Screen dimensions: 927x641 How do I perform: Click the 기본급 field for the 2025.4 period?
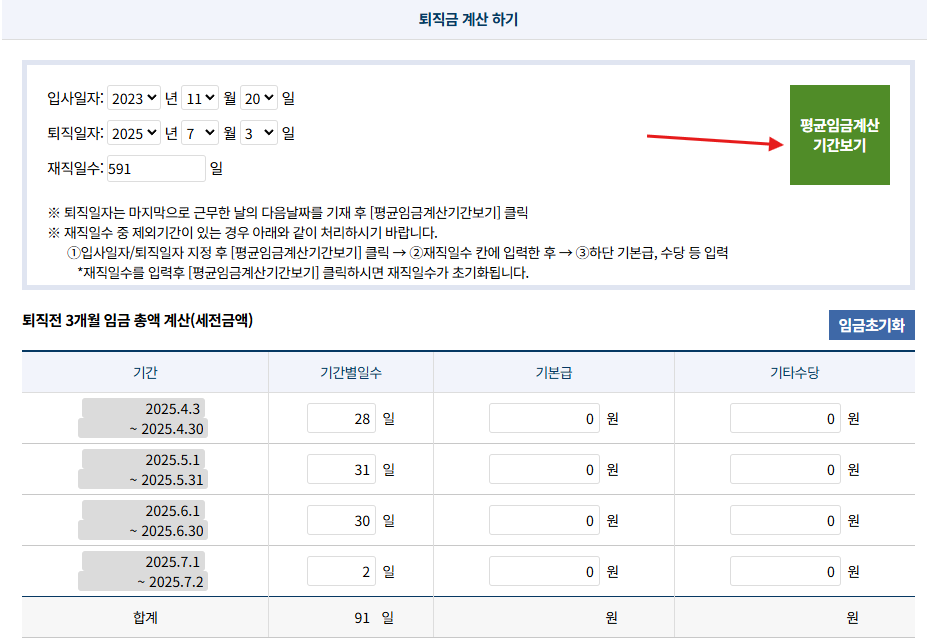(543, 418)
